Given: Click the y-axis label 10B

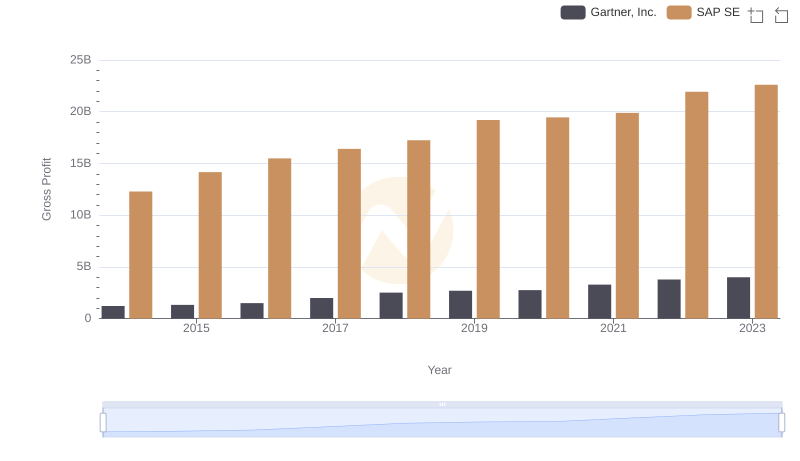Looking at the screenshot, I should [x=81, y=215].
